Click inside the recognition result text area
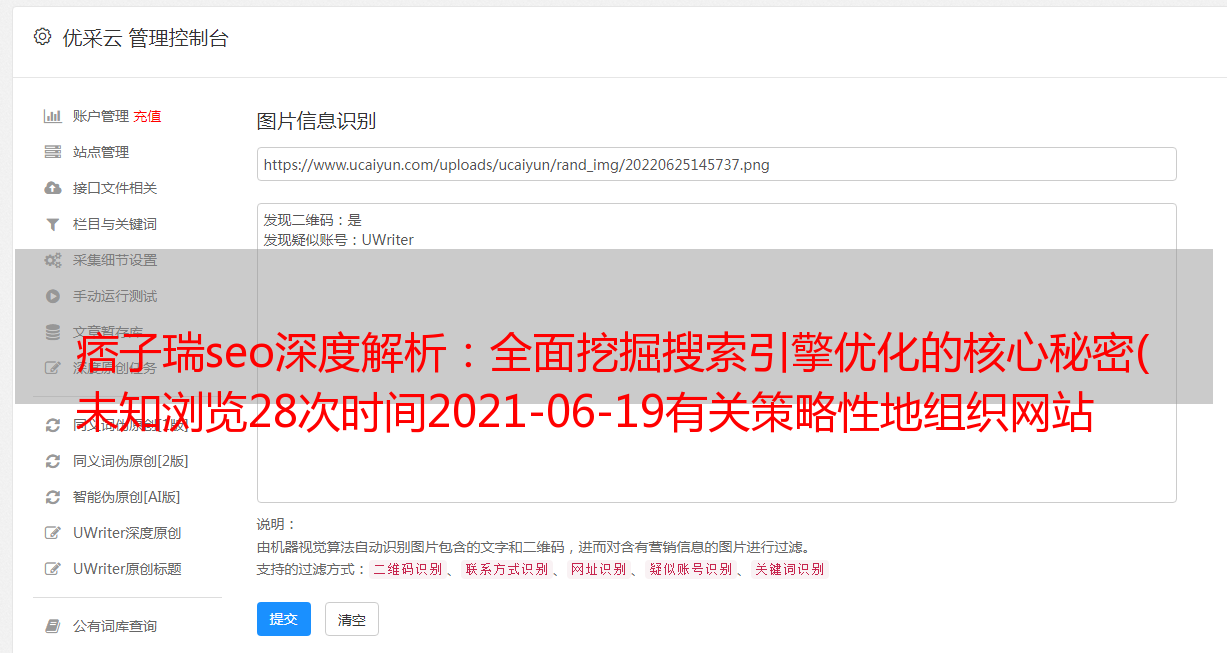 (716, 353)
